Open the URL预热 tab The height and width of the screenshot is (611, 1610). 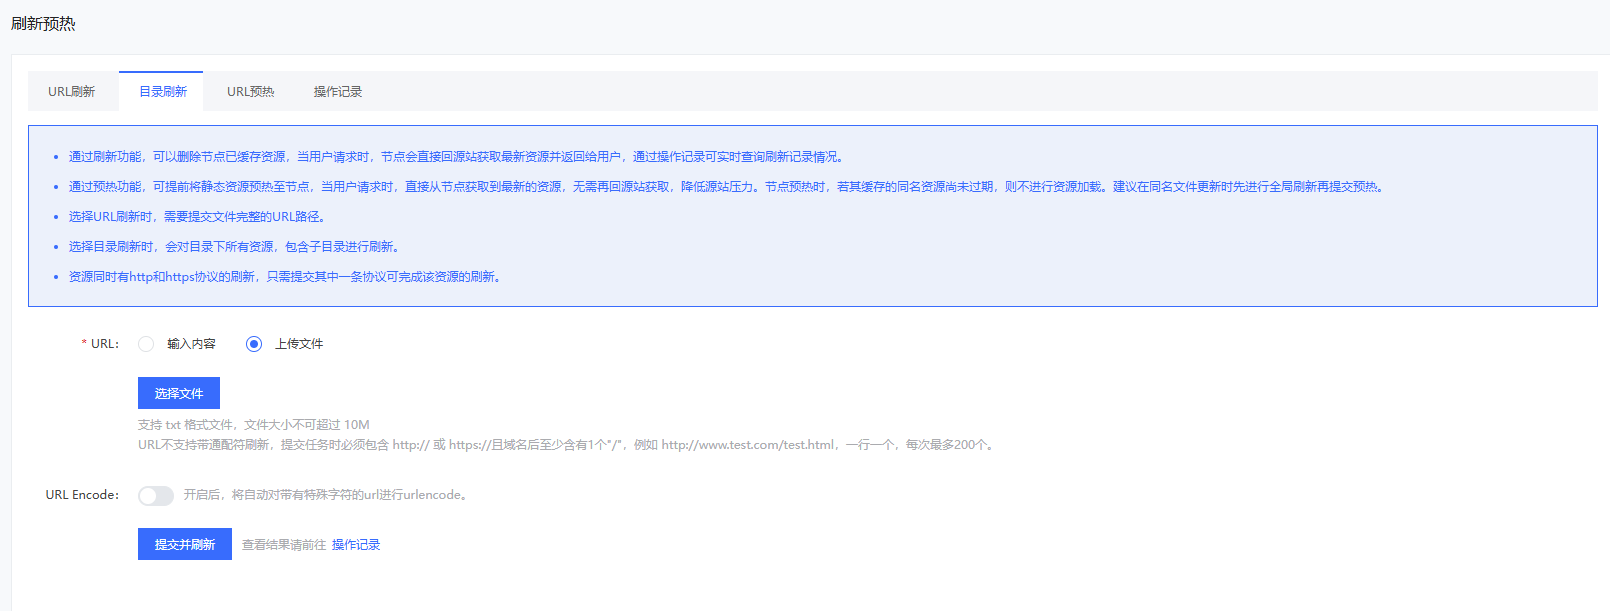[250, 92]
